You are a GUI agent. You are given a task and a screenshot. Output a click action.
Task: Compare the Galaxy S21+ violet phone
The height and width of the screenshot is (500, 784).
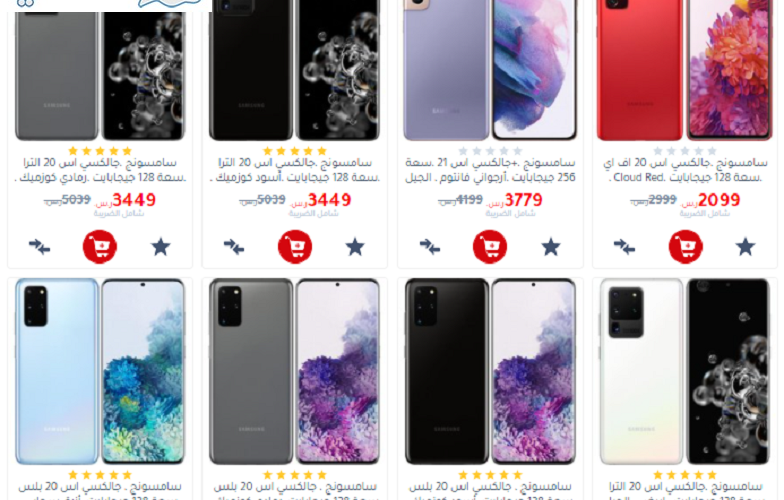point(430,246)
